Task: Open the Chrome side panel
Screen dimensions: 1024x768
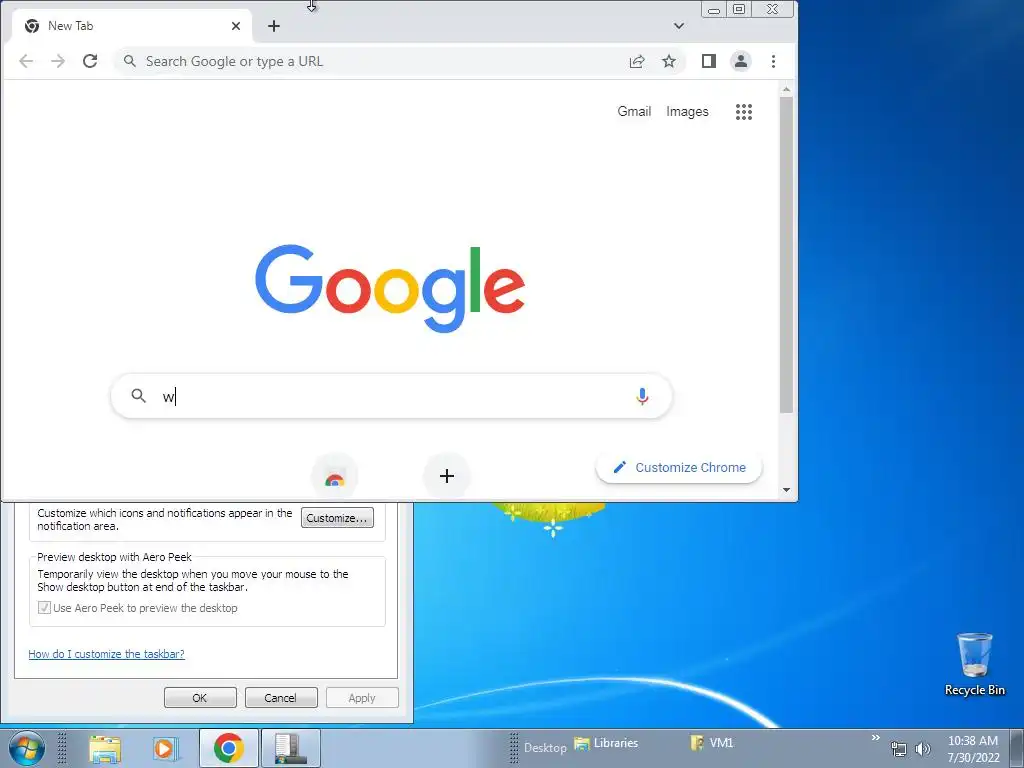Action: click(709, 61)
